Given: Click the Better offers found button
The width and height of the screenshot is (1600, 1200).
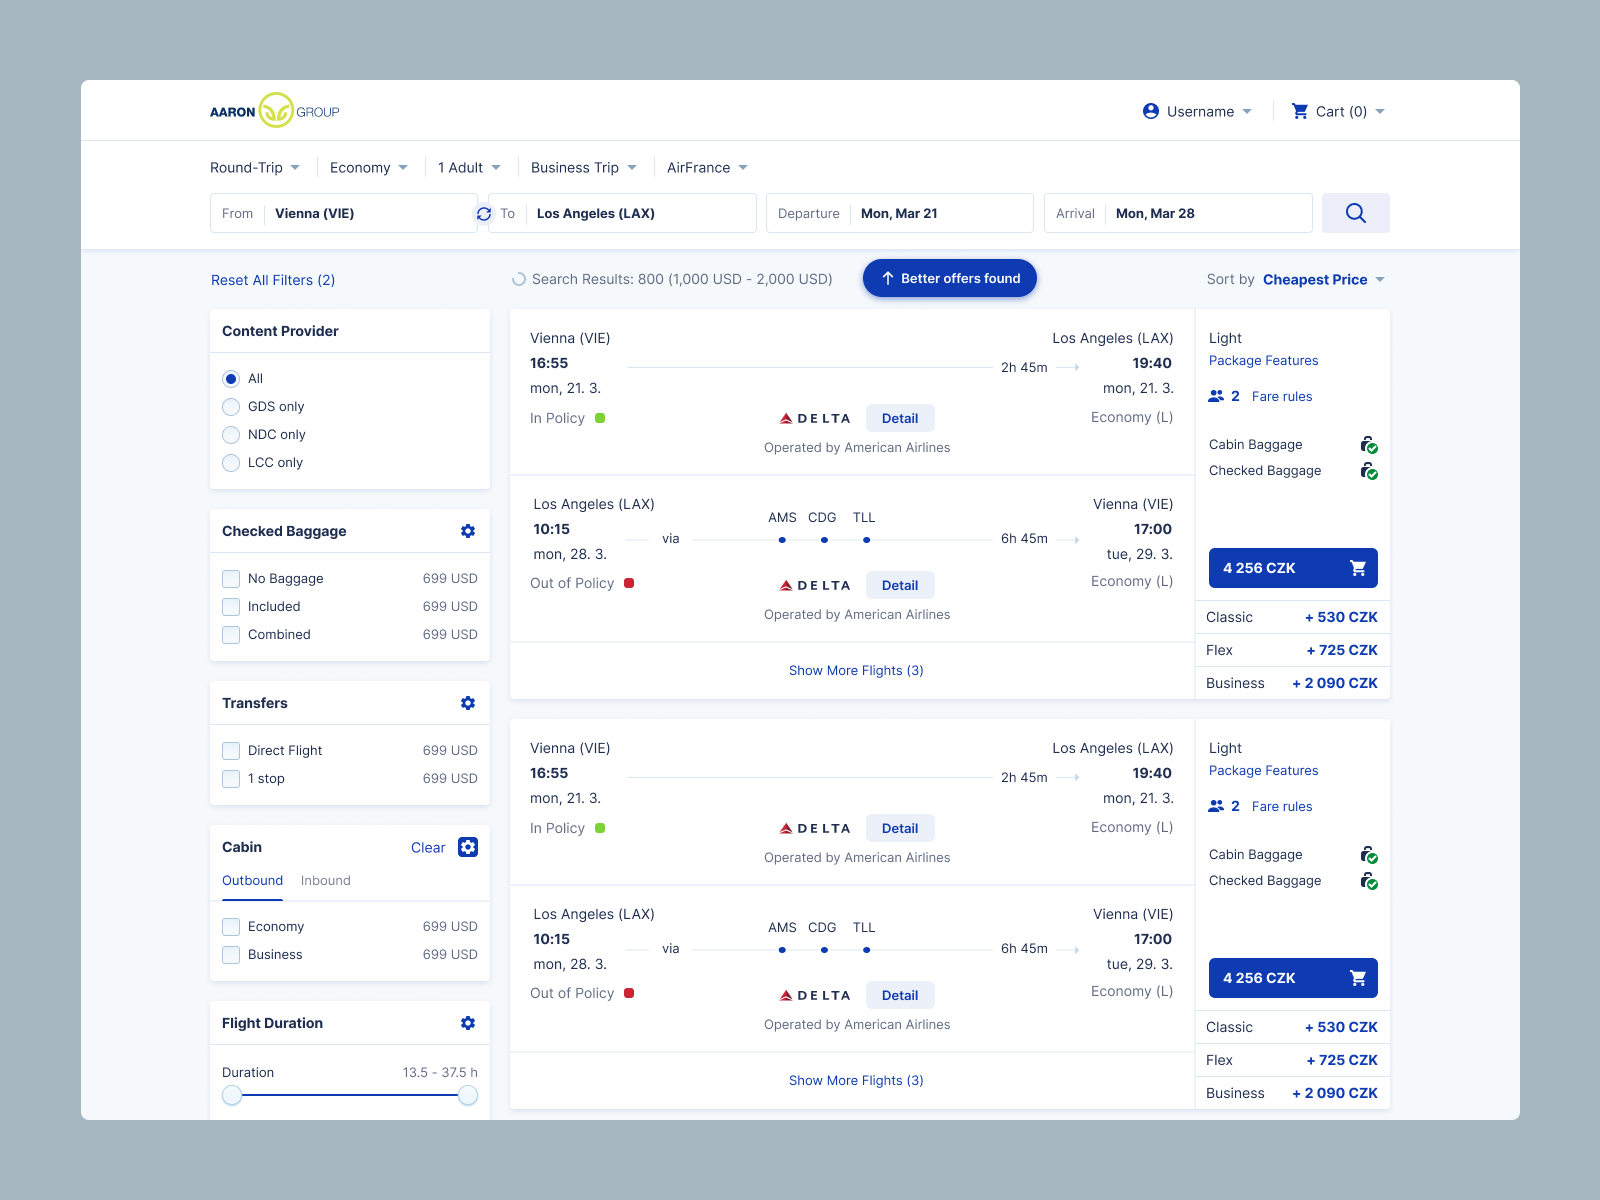Looking at the screenshot, I should point(948,278).
